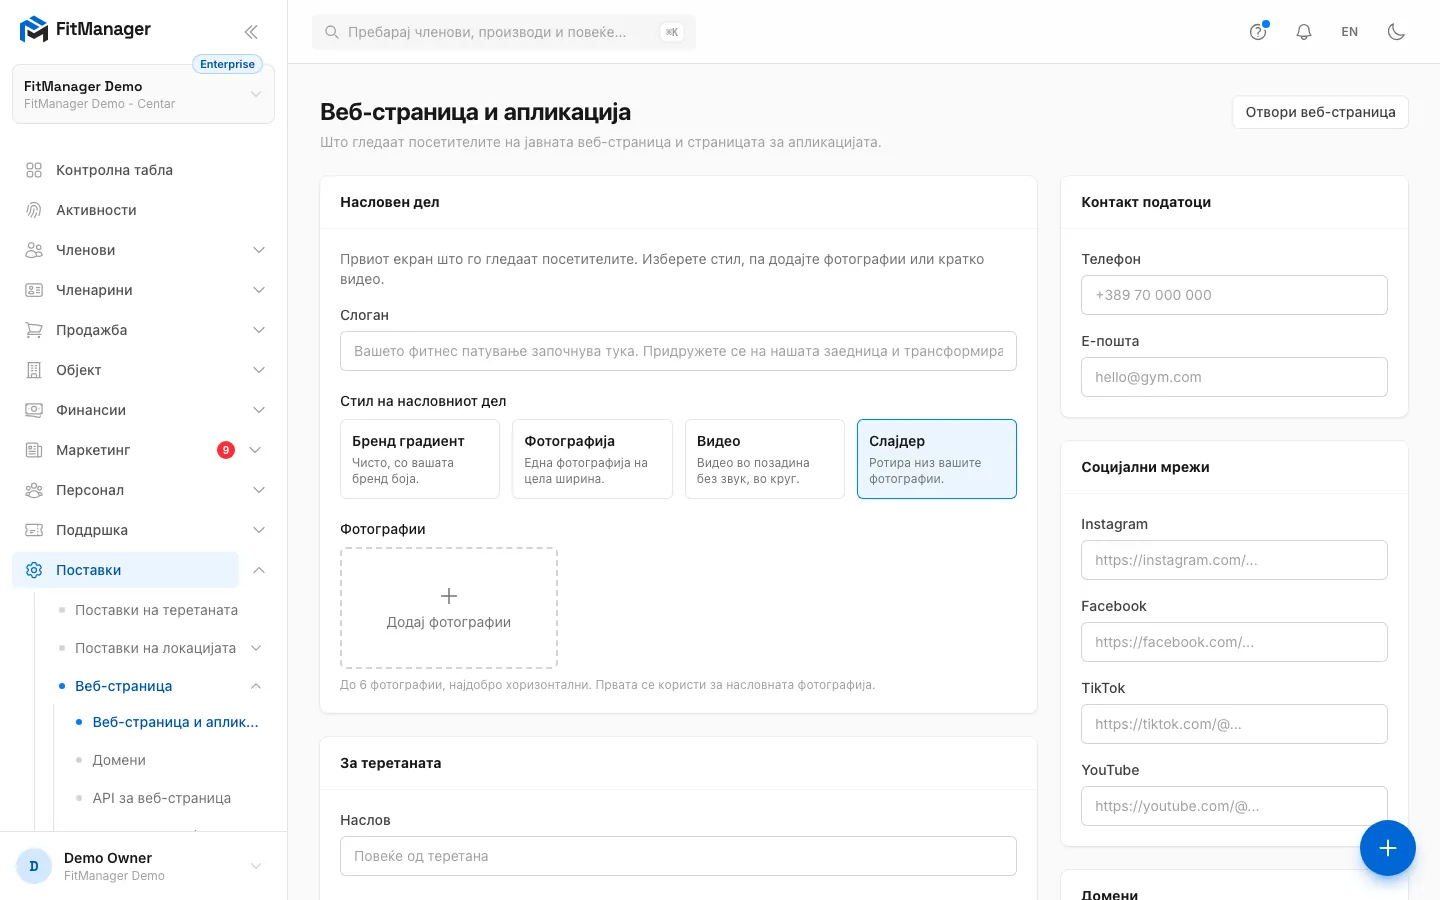
Task: Click the Контролна табла grid icon
Action: (x=34, y=170)
